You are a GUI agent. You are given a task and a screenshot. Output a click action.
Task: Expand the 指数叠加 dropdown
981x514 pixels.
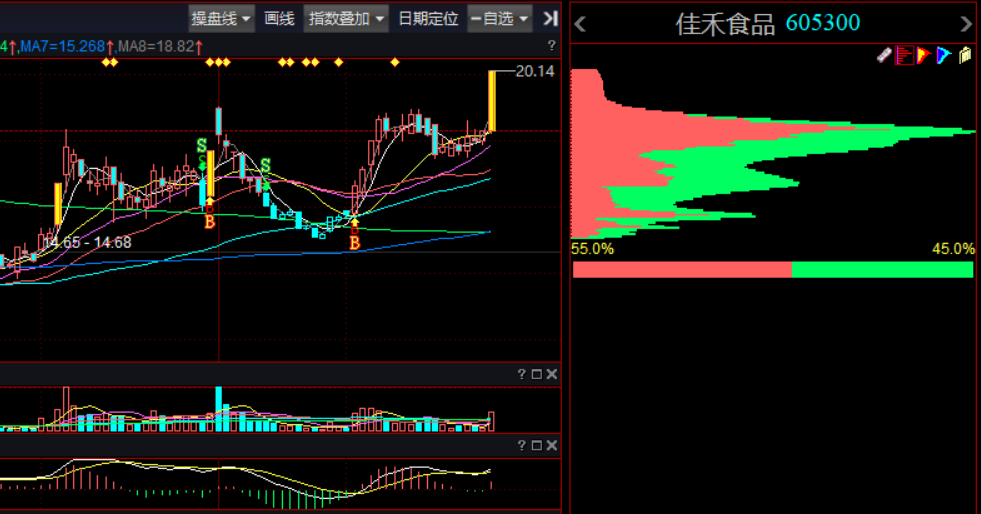(x=345, y=18)
